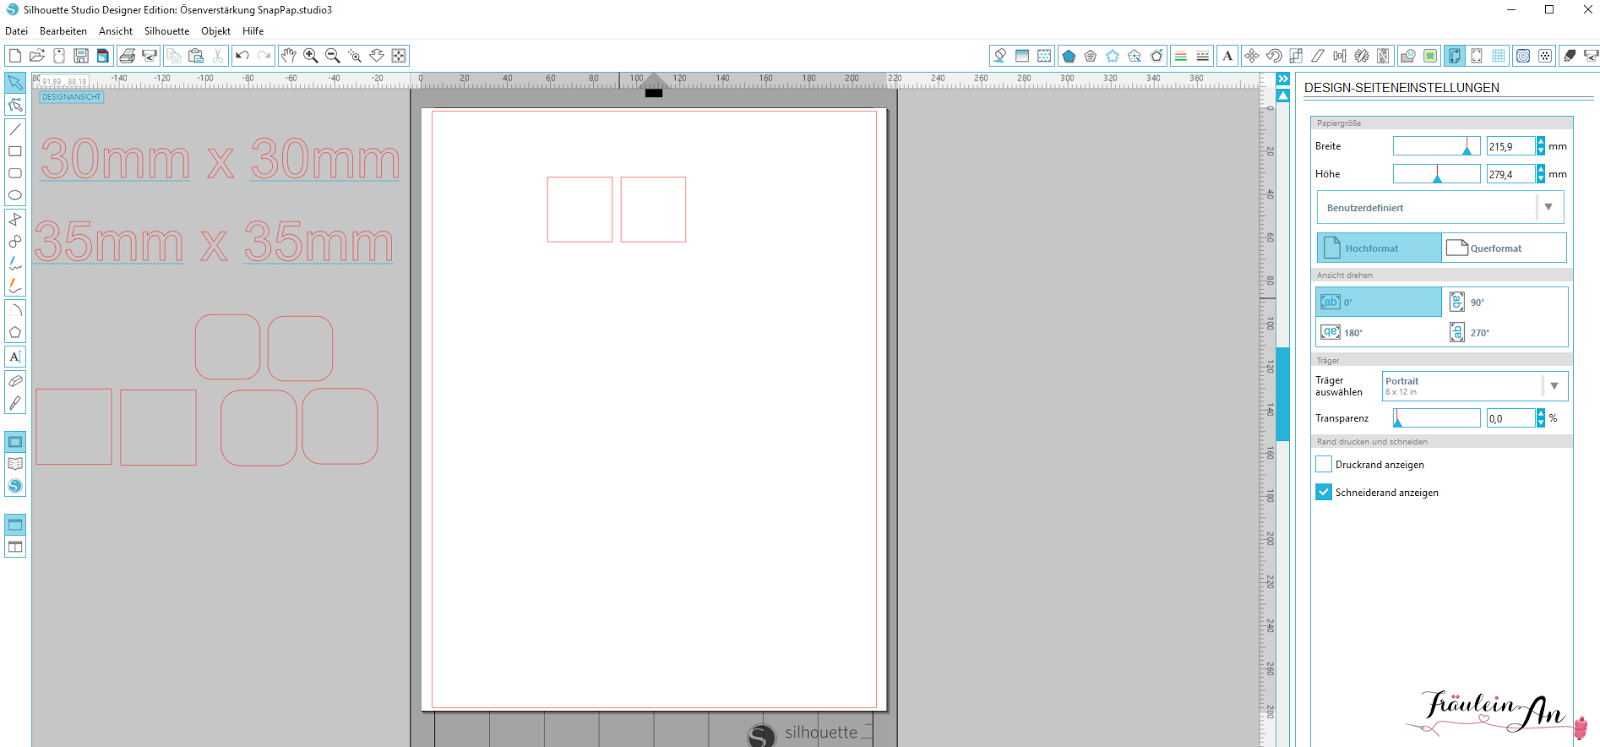
Task: Click the DESIGNANSICHT label button
Action: (71, 97)
